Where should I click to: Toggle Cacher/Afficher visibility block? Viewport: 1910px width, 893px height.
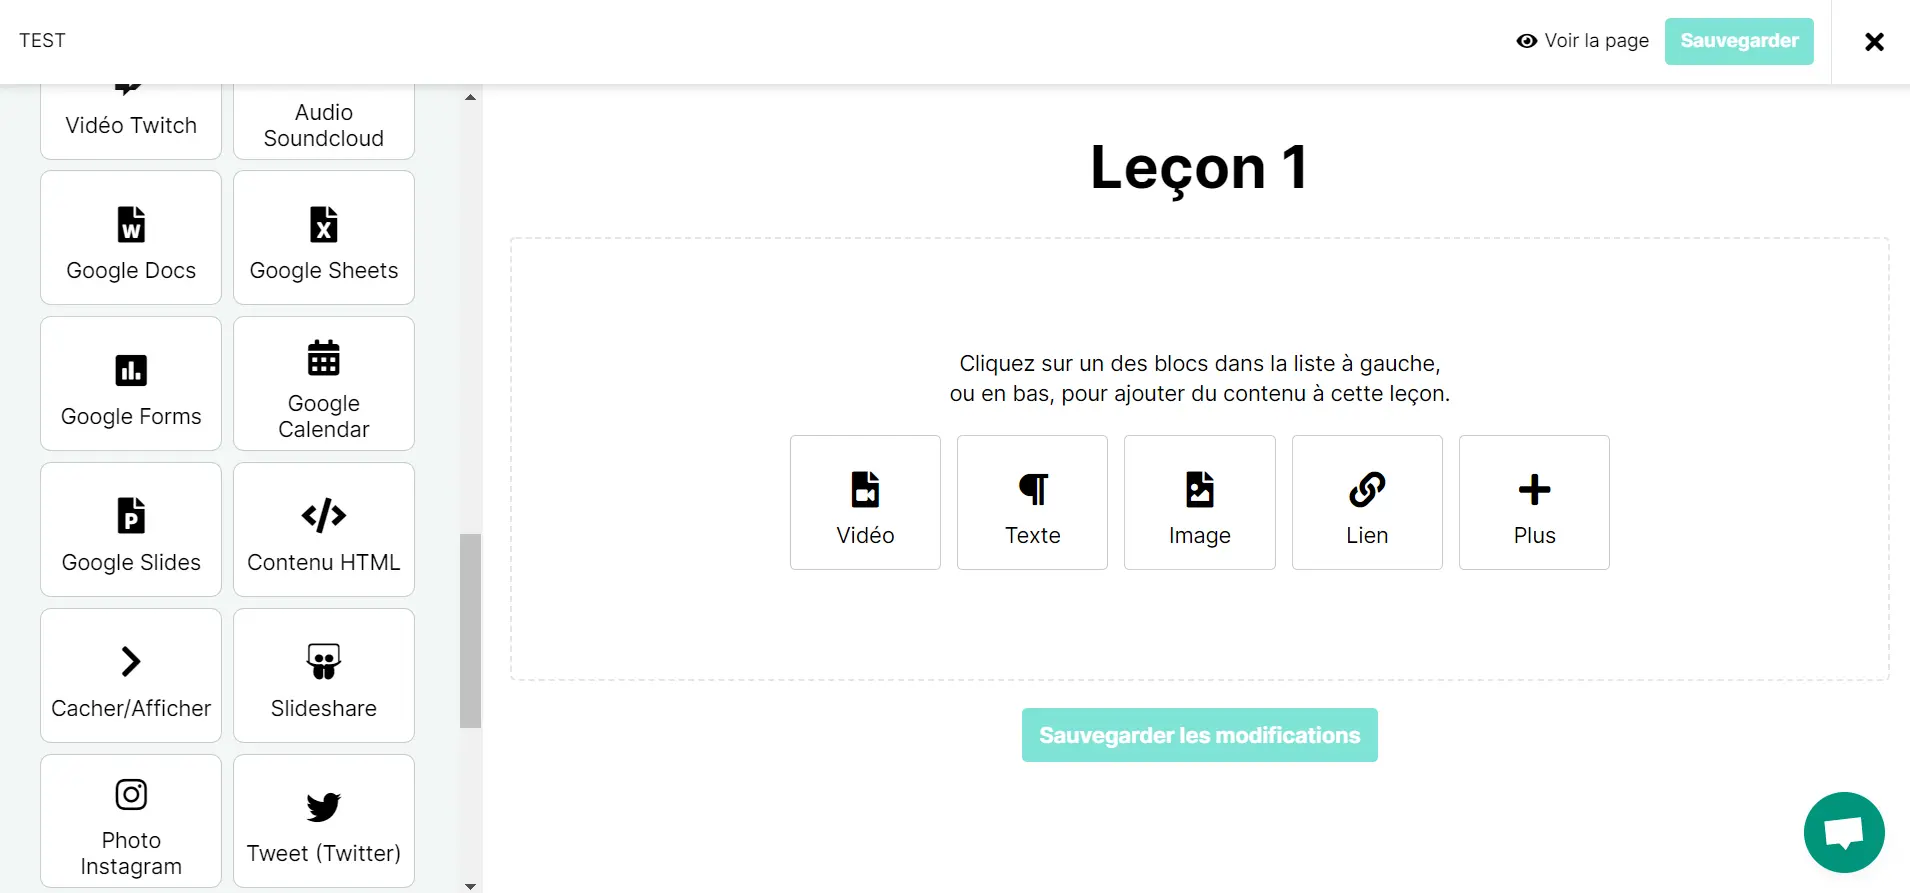click(x=130, y=676)
